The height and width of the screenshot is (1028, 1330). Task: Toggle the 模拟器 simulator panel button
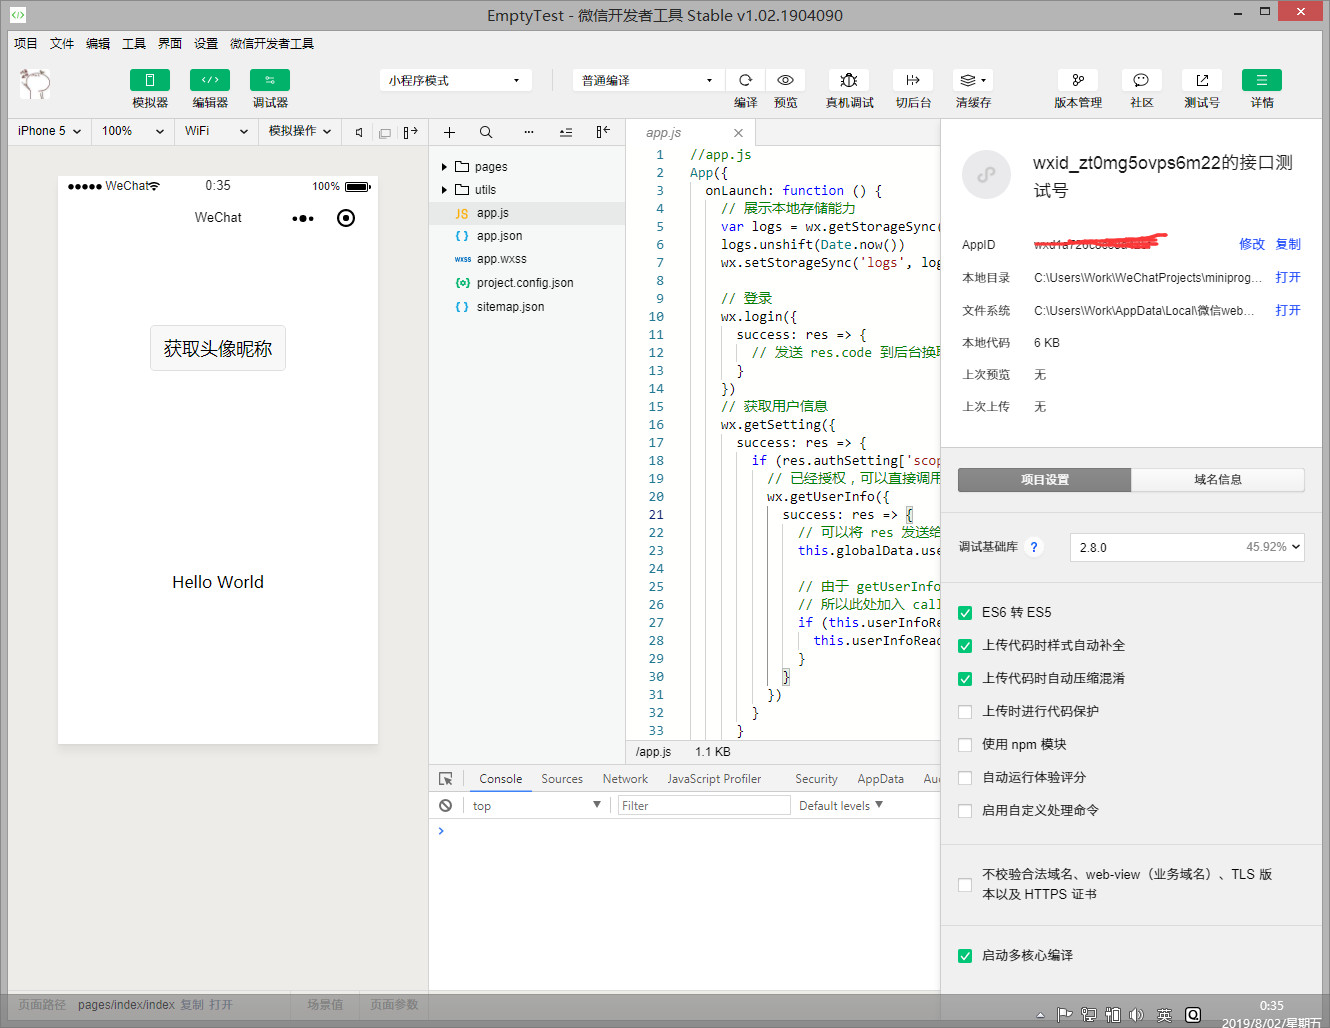tap(150, 80)
